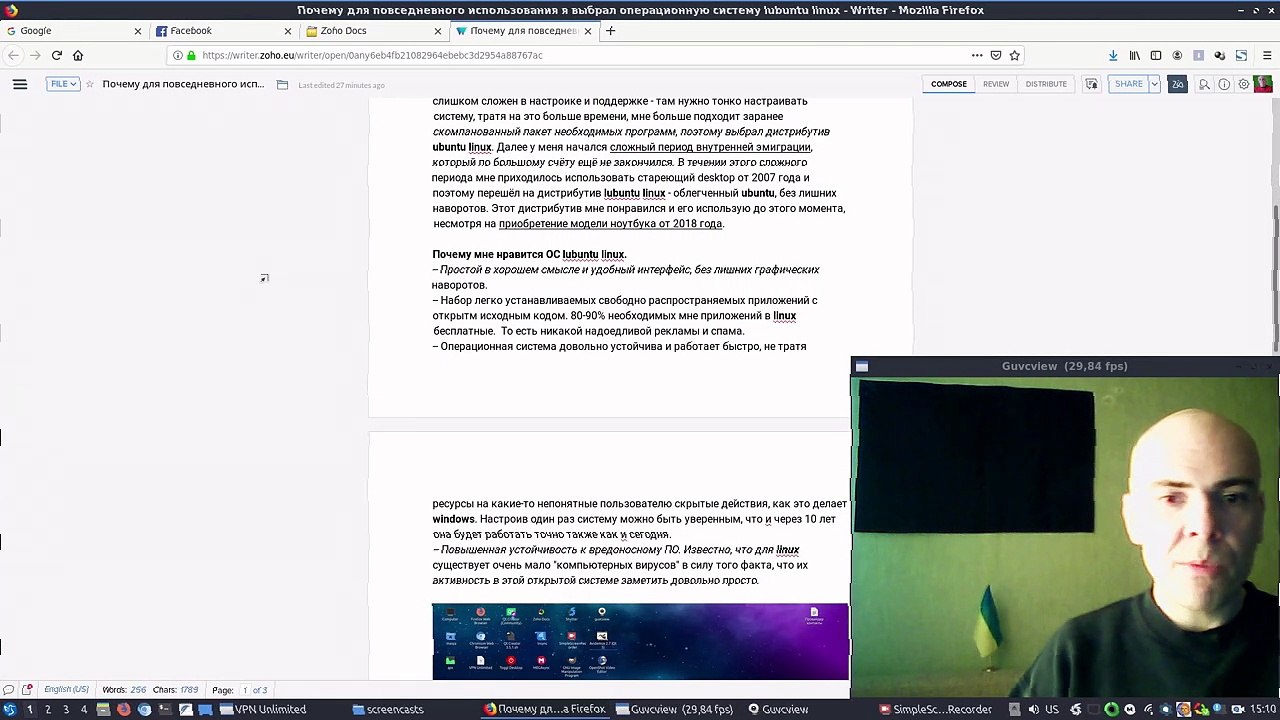Close the Zoho Docs browser tab
1280x720 pixels.
coord(437,31)
